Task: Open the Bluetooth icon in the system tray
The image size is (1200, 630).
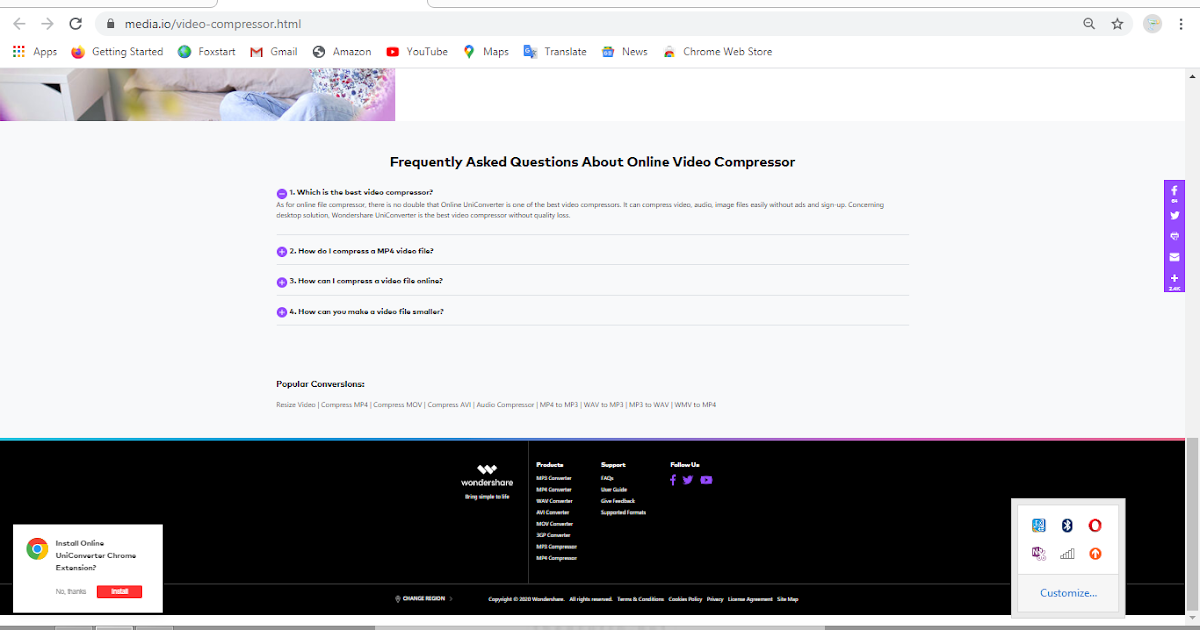Action: [x=1066, y=524]
